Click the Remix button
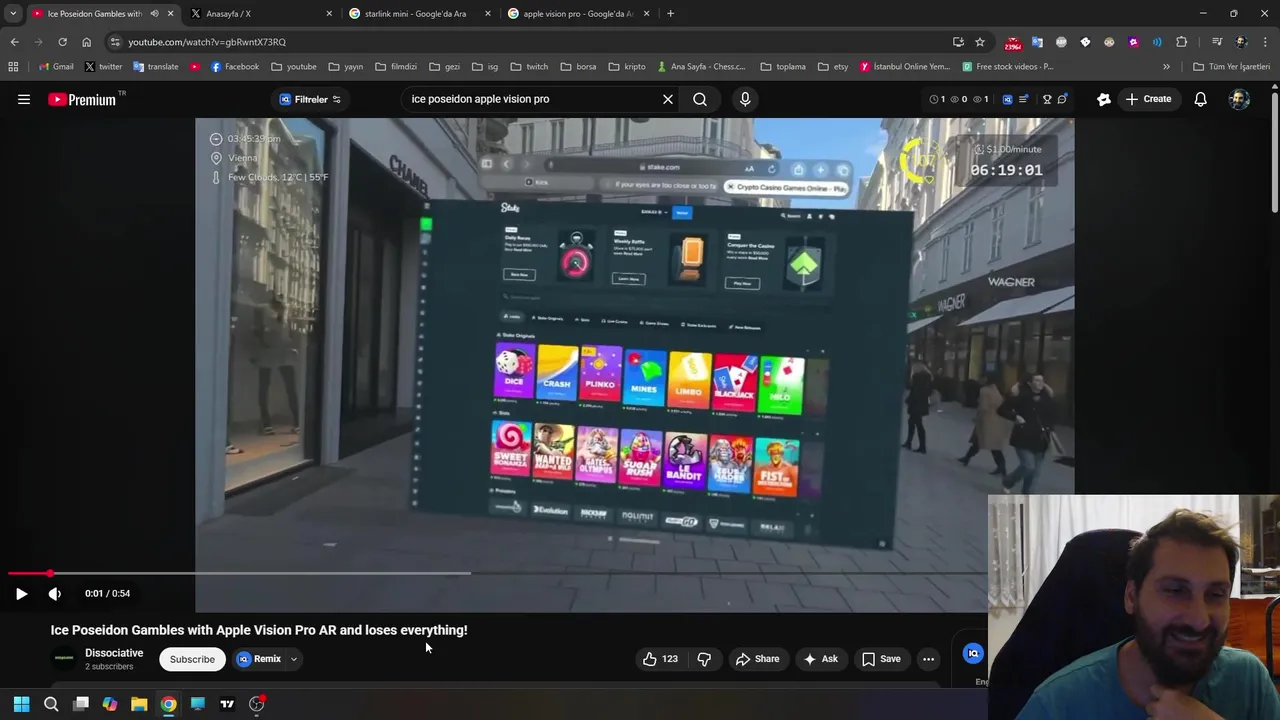 click(259, 659)
